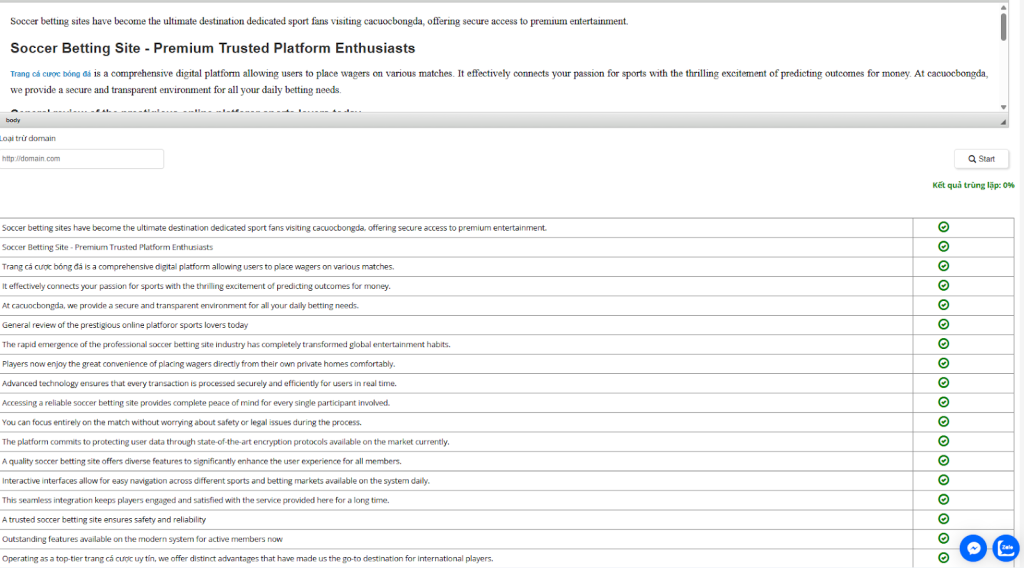Follow the 'Trang cá cược bóng đá' link
The width and height of the screenshot is (1024, 568).
(51, 74)
